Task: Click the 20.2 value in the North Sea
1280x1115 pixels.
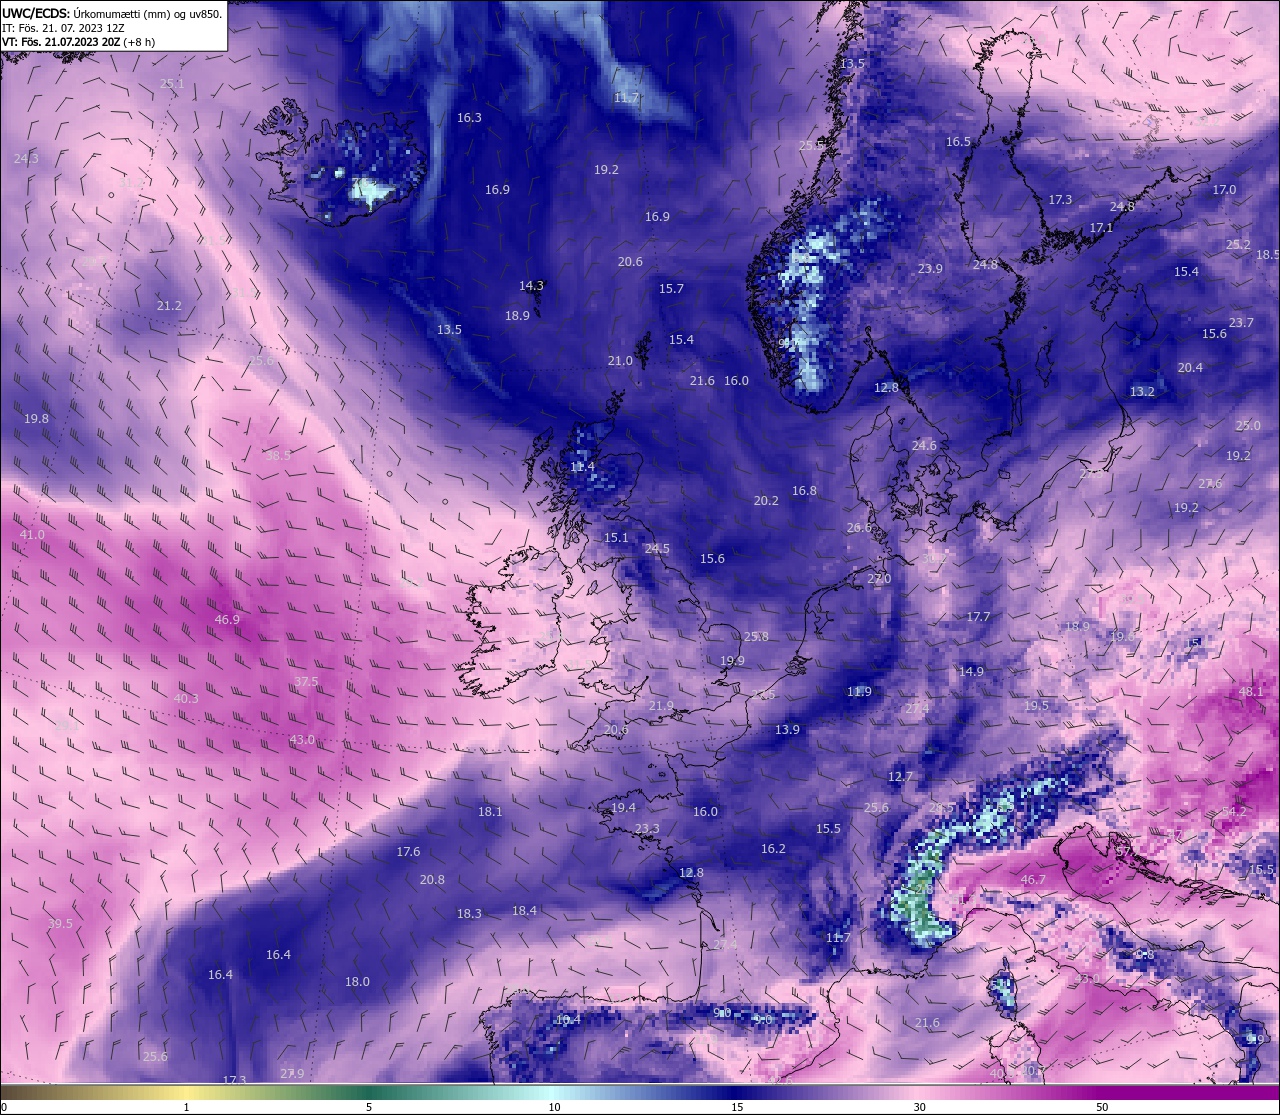Action: point(766,501)
